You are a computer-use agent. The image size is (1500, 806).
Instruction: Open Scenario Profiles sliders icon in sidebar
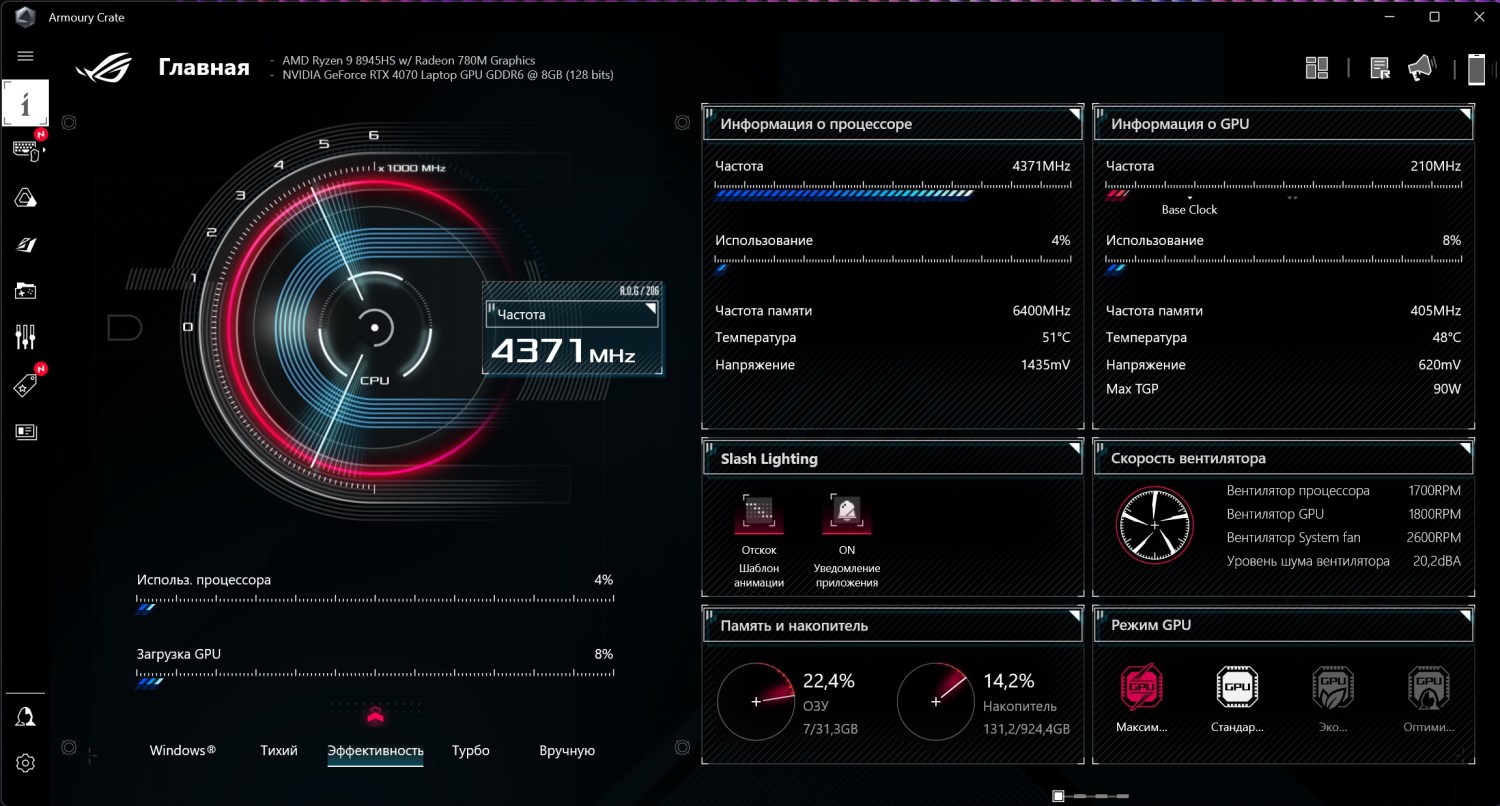click(26, 337)
